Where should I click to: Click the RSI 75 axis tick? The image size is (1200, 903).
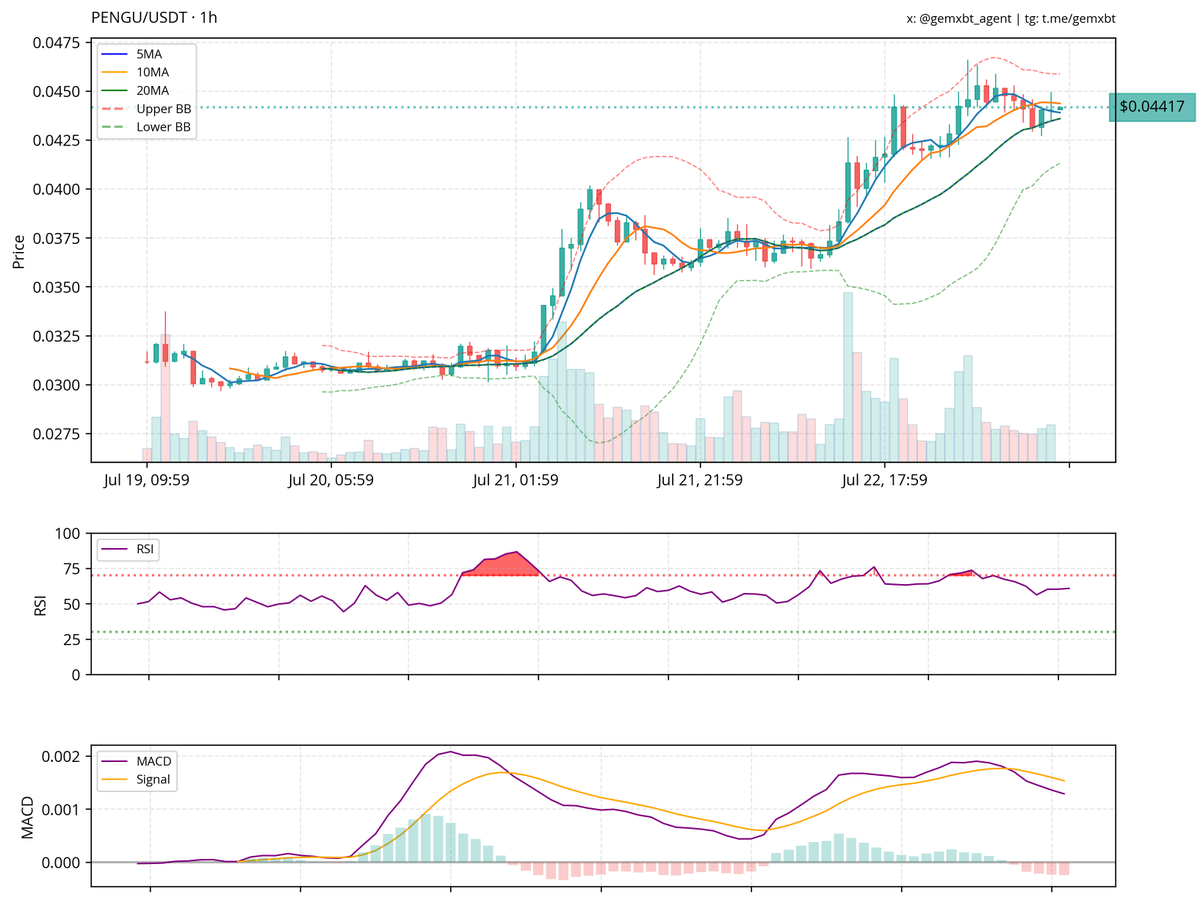pos(74,569)
